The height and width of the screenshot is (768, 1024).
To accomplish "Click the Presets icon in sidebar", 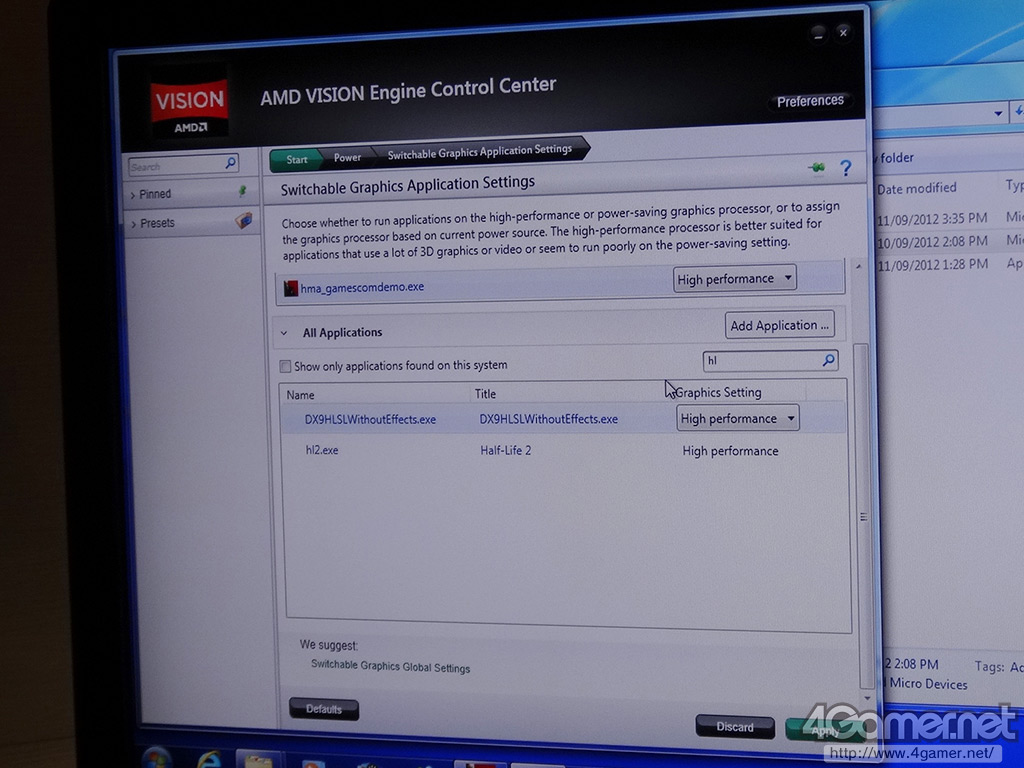I will click(244, 220).
